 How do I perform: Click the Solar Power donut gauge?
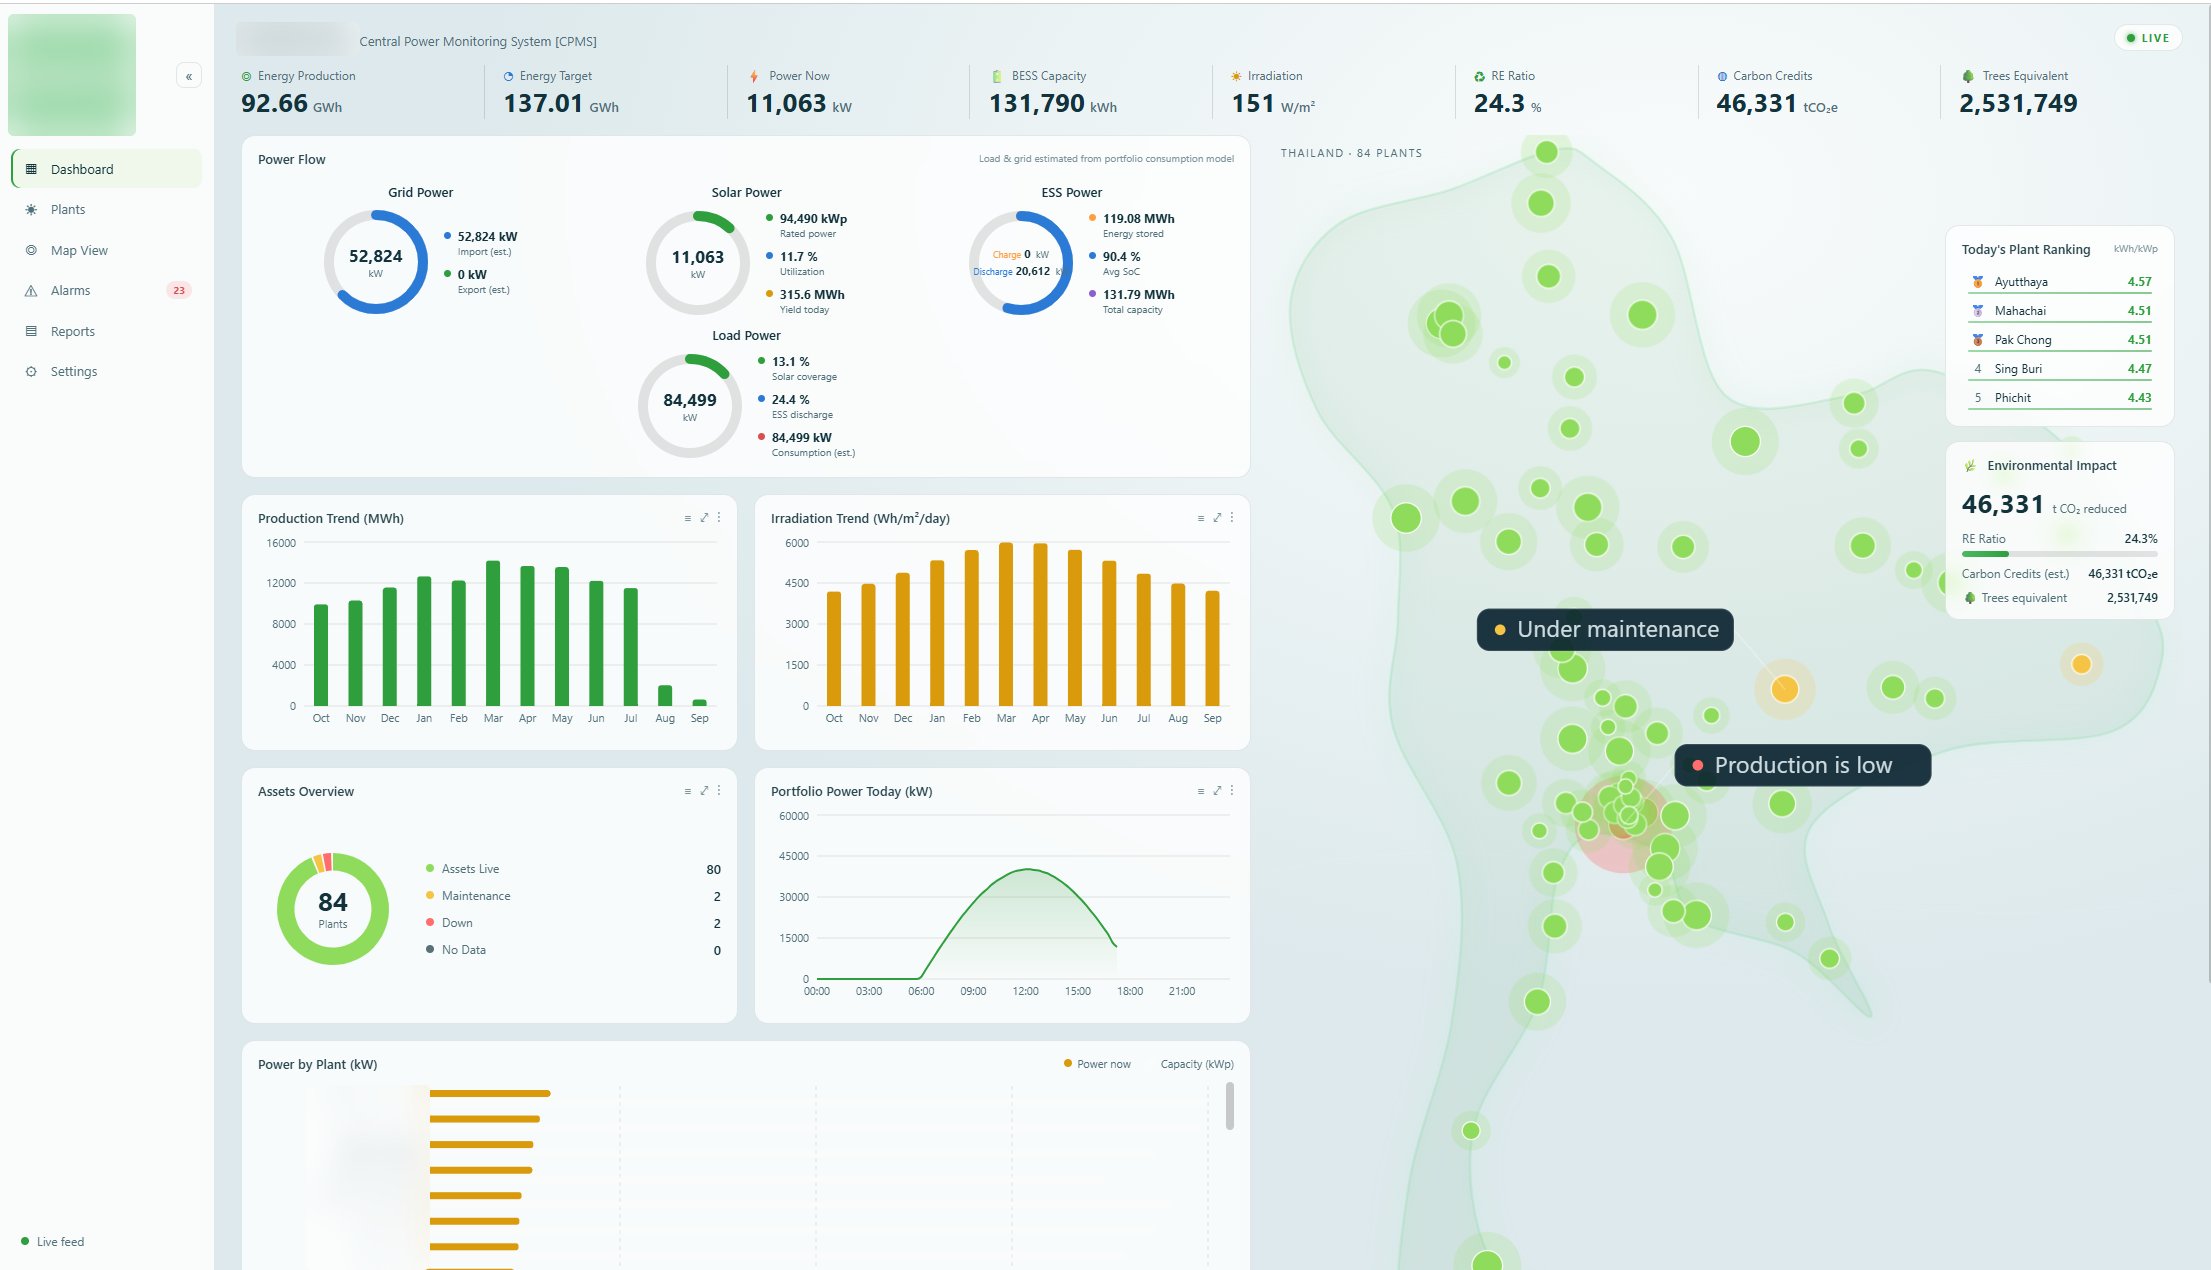(x=698, y=263)
